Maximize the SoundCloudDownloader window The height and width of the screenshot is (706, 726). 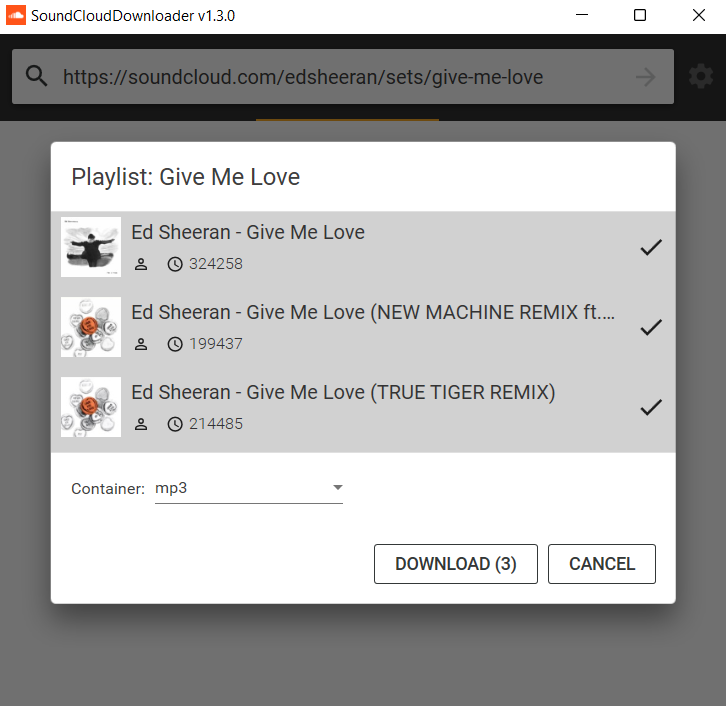click(x=640, y=15)
